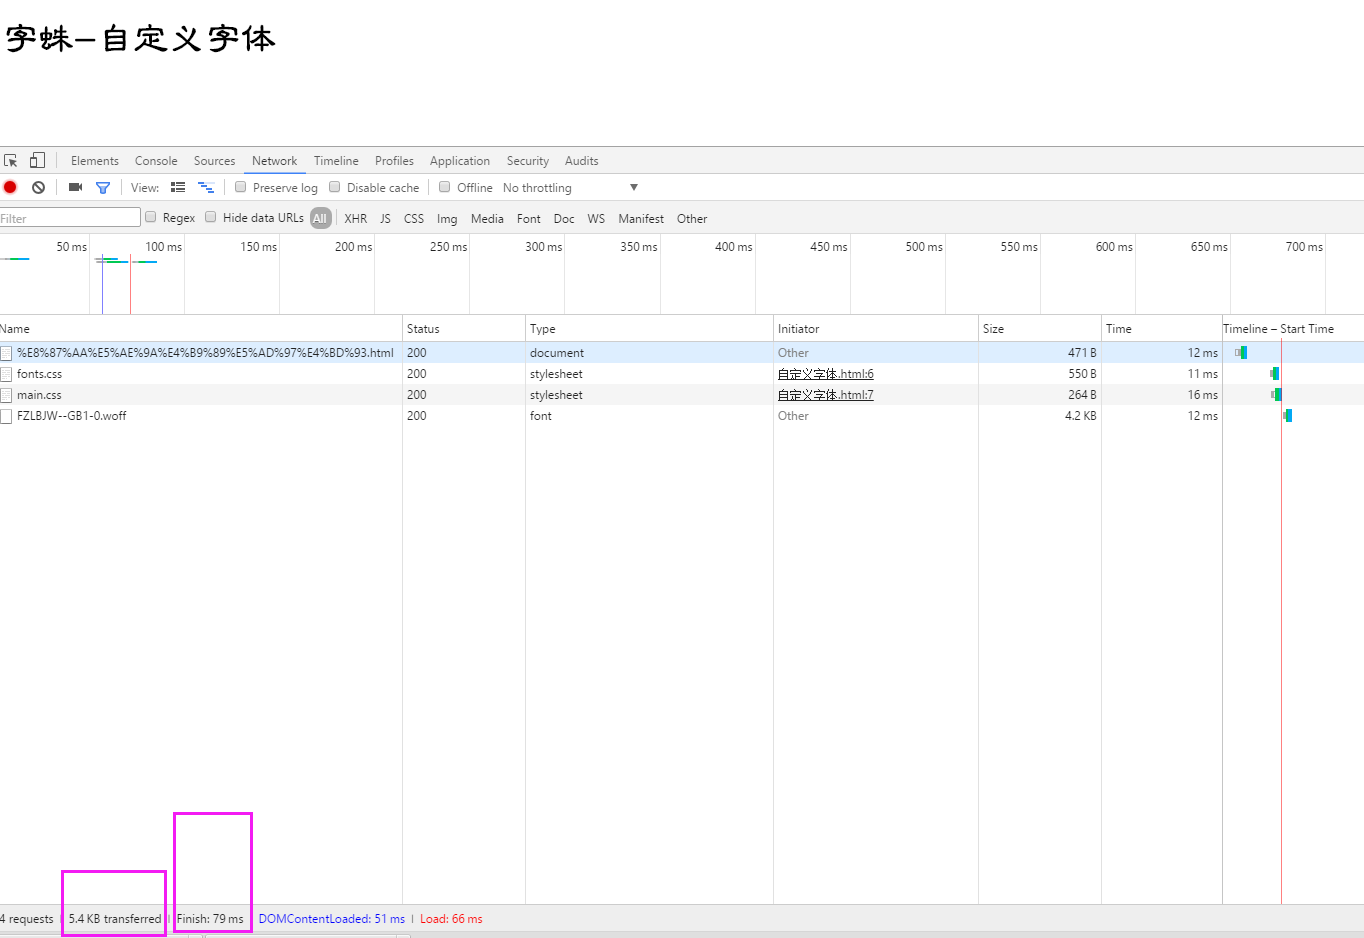1364x938 pixels.
Task: Filter requests by Font
Action: (529, 219)
